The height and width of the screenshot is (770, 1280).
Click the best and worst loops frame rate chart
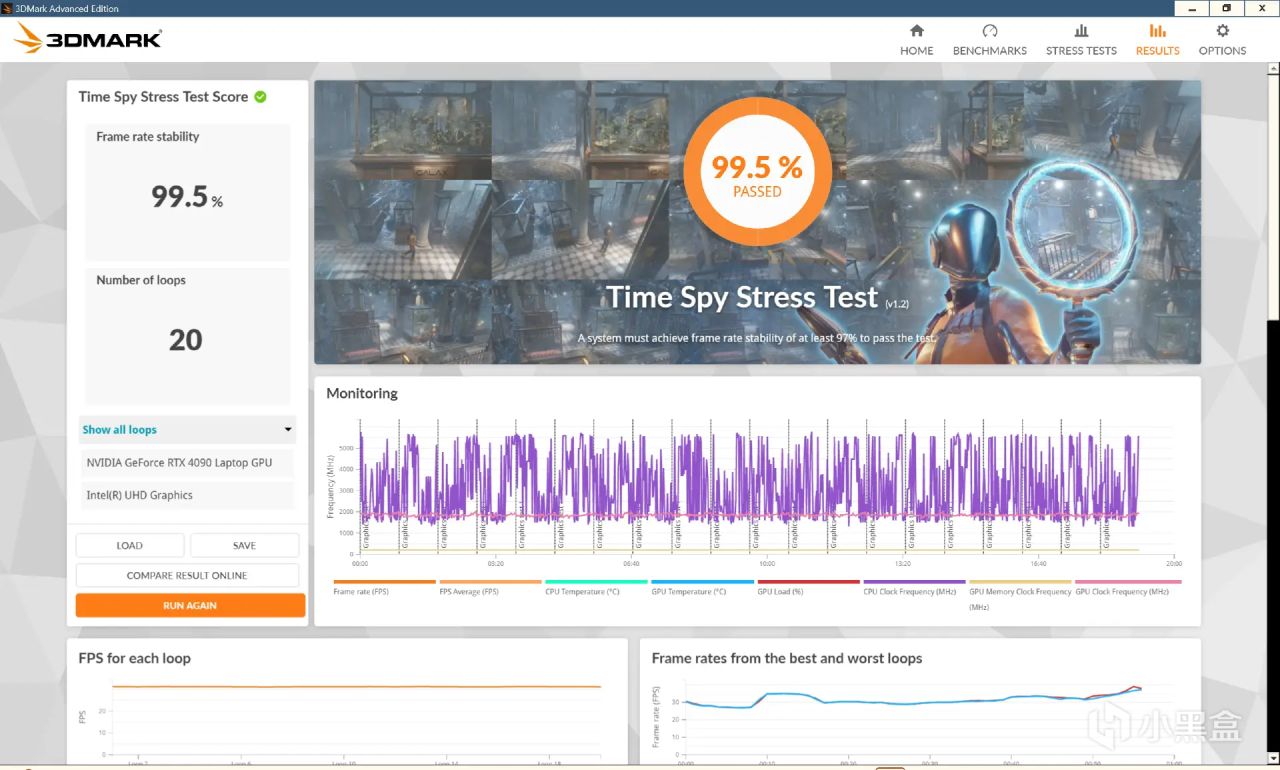tap(930, 720)
